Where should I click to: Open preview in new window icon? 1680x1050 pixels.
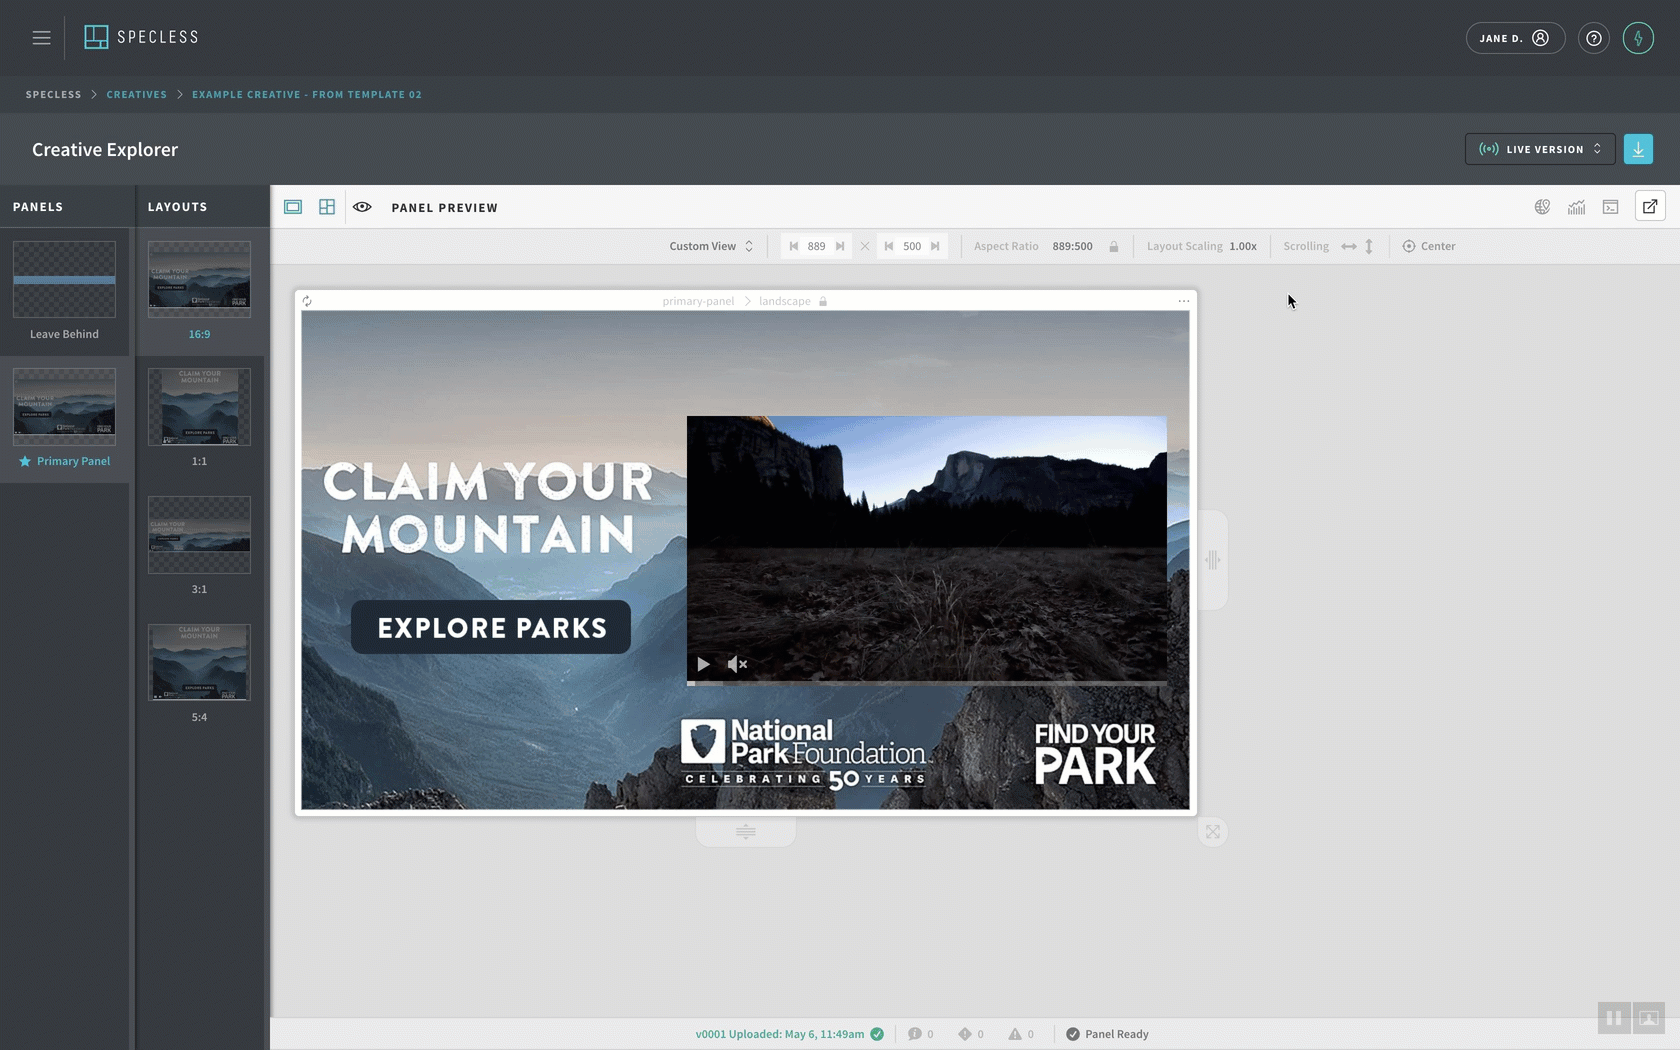click(1650, 207)
